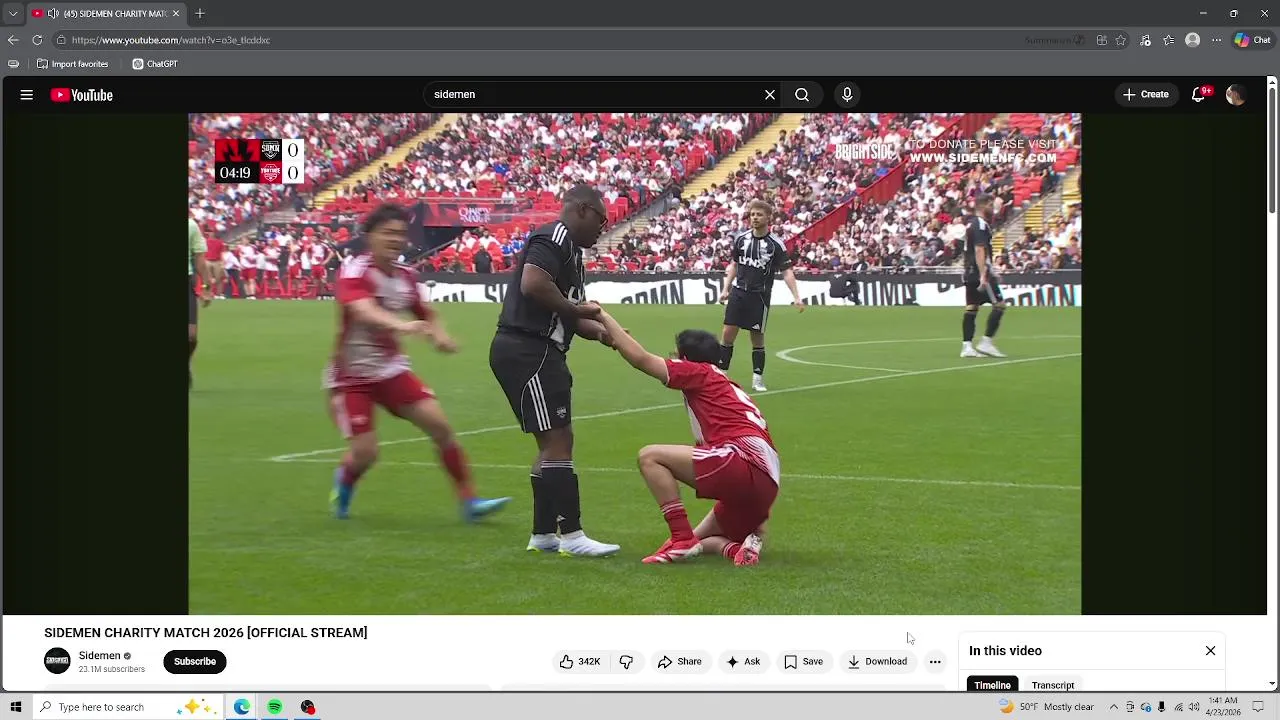Viewport: 1280px width, 720px height.
Task: Open the clock showing 1:41 AM
Action: coord(1224,707)
